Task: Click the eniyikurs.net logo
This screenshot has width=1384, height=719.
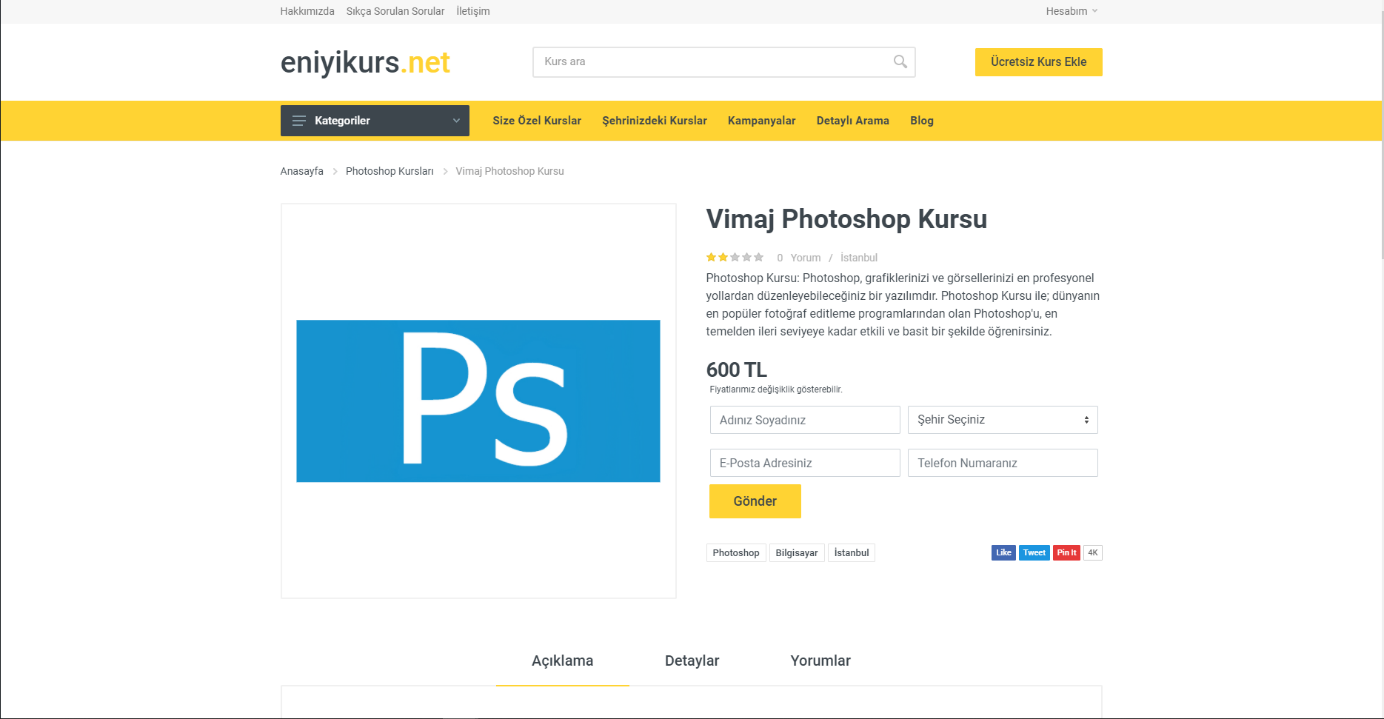Action: [x=365, y=63]
